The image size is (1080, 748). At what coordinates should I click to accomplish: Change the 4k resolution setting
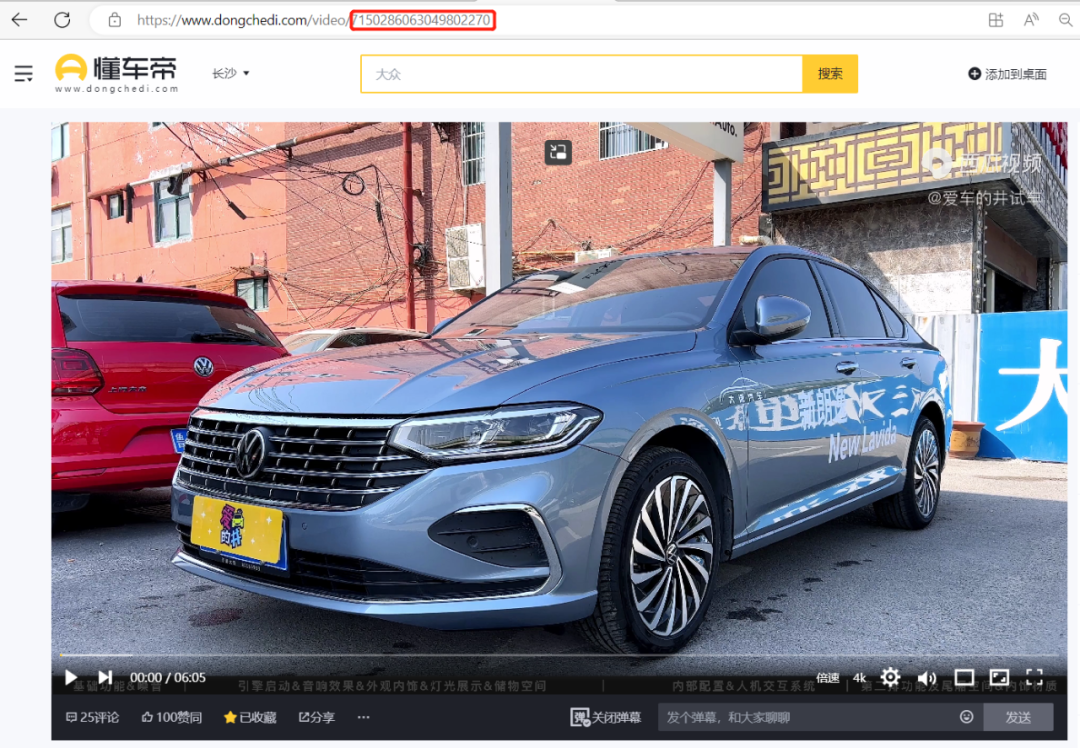859,678
